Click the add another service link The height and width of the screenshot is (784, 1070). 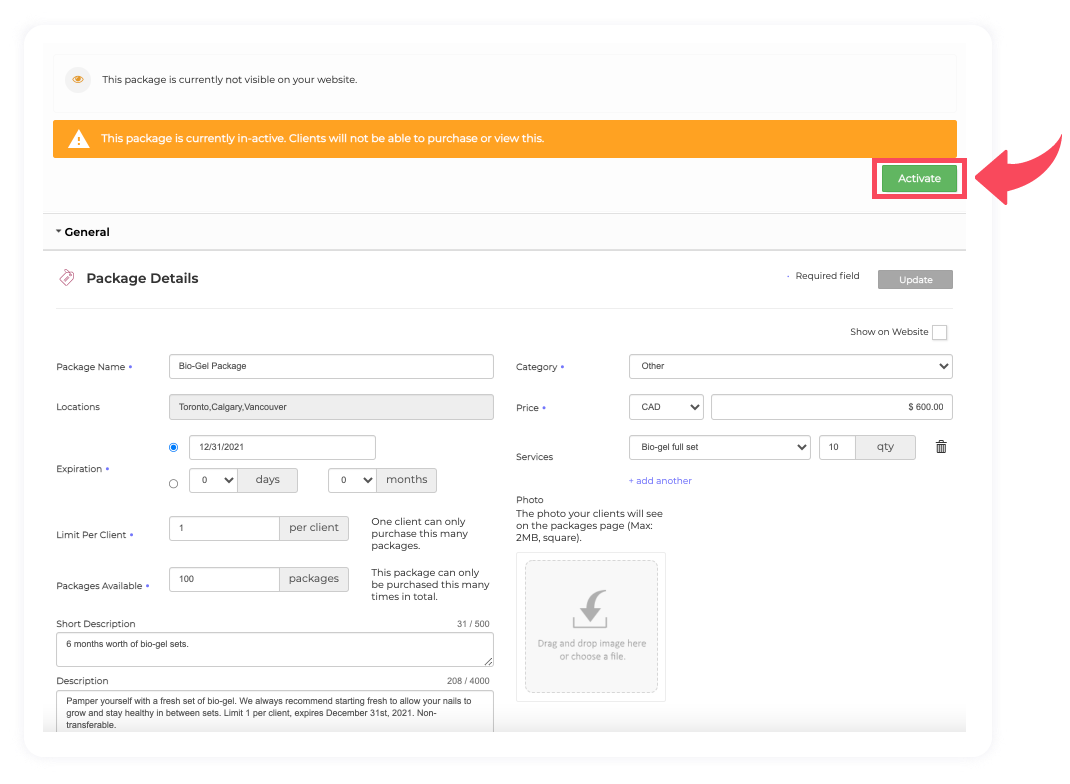[x=660, y=481]
